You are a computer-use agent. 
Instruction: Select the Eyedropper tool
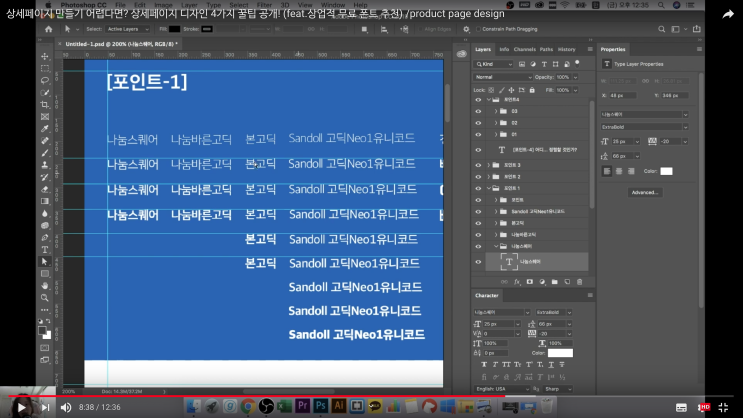pos(45,128)
